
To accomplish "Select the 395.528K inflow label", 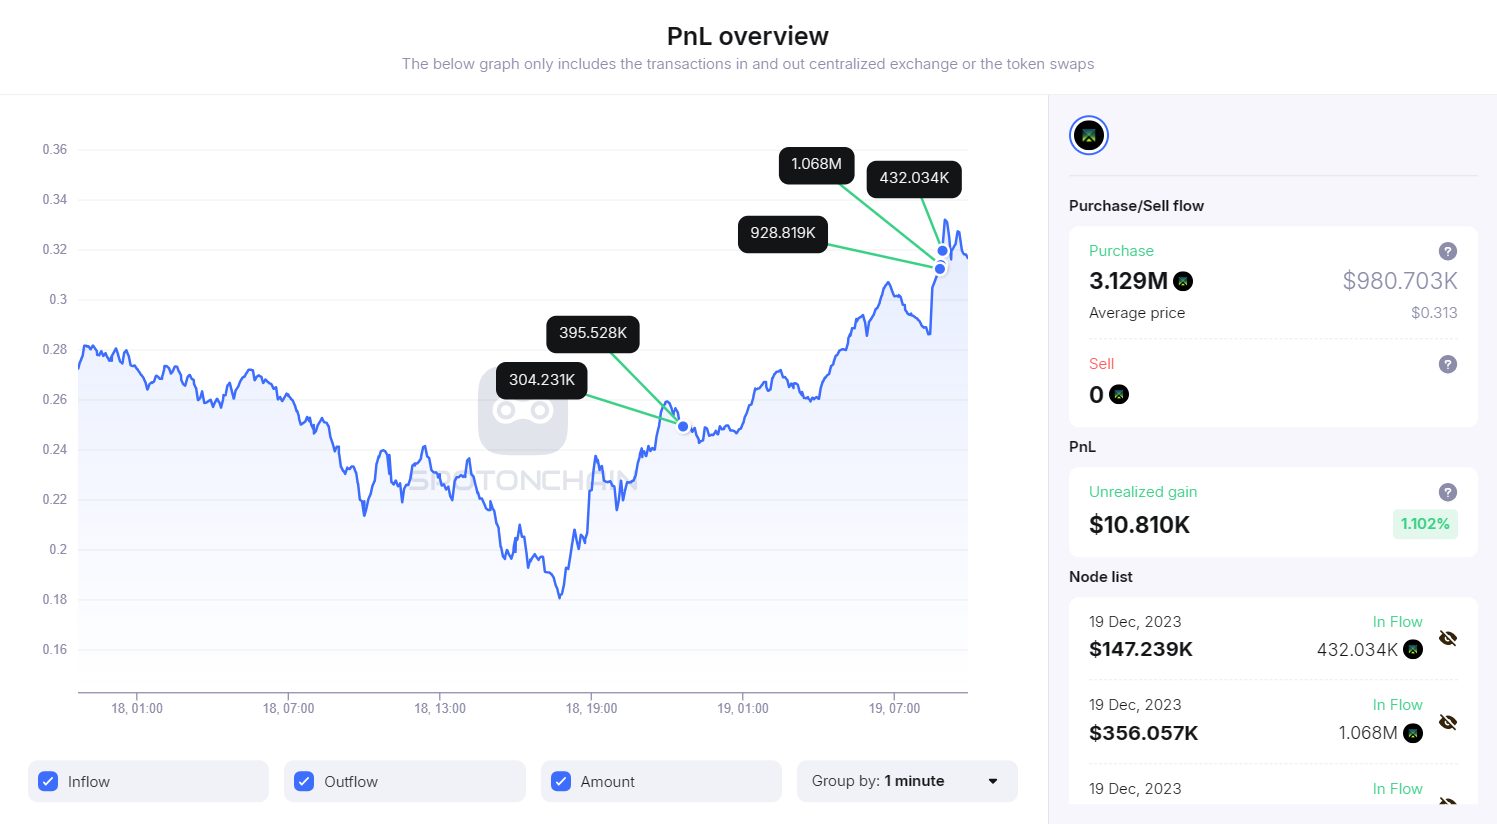I will pyautogui.click(x=592, y=333).
